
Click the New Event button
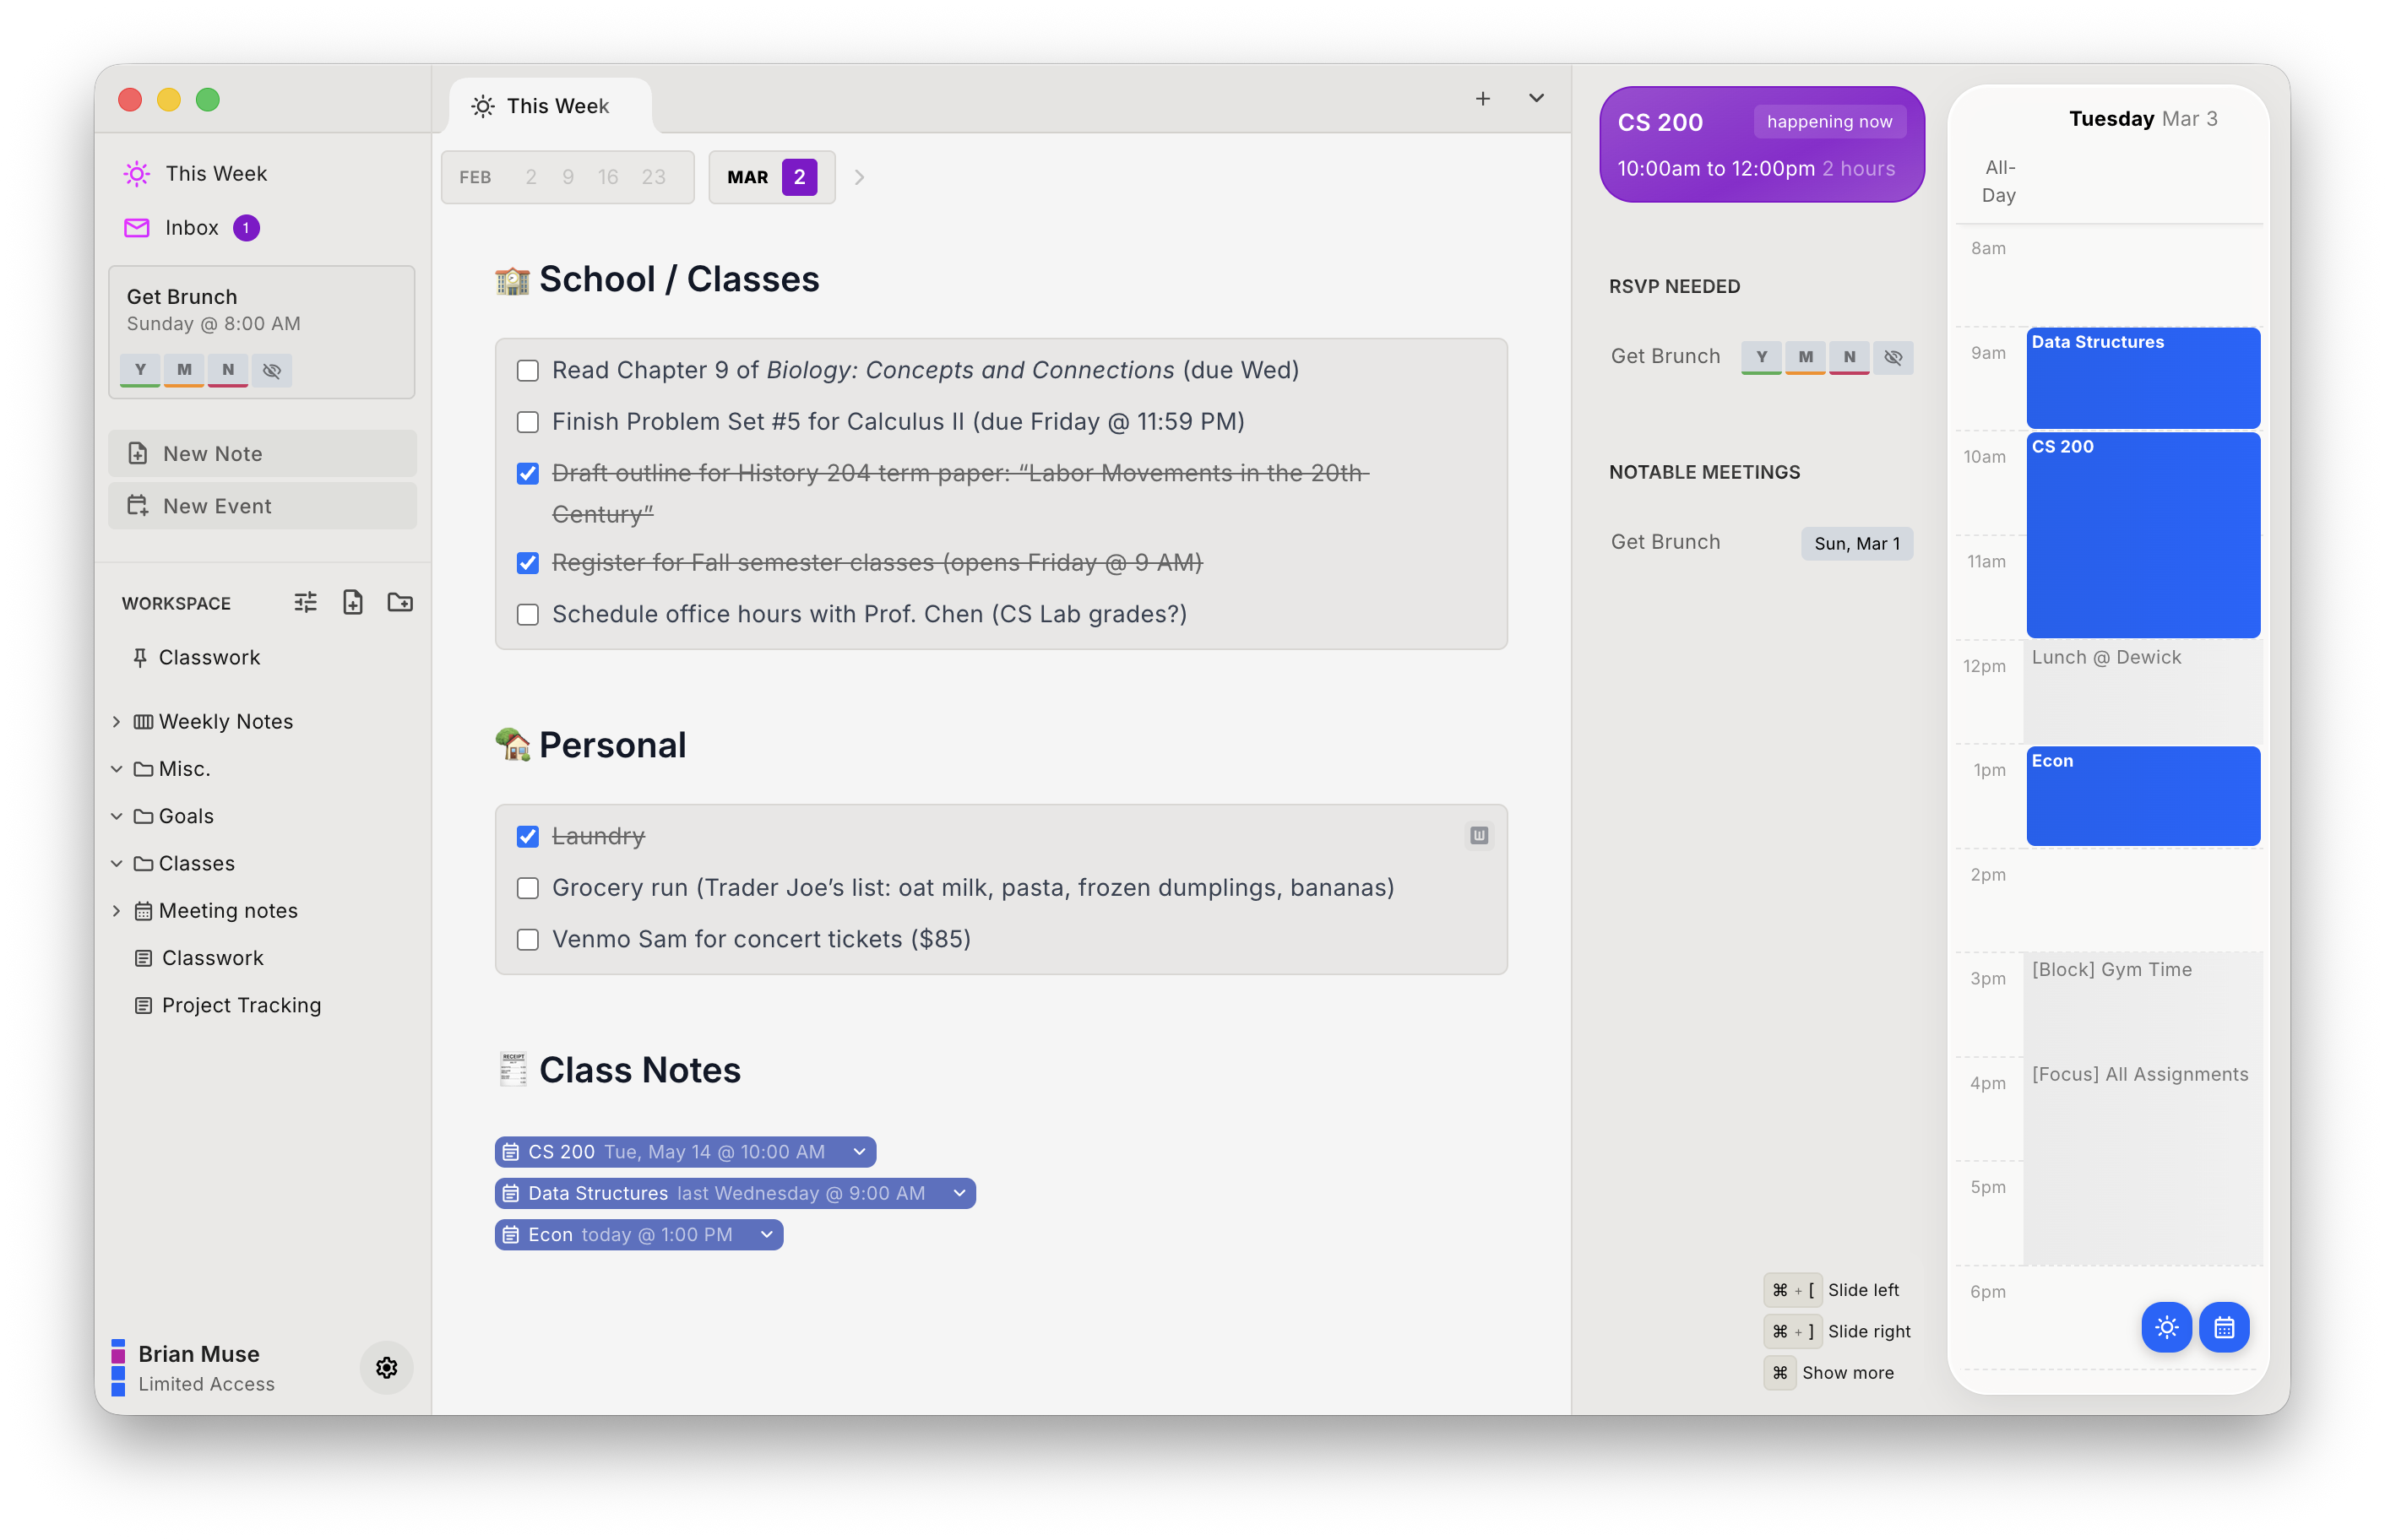tap(262, 505)
